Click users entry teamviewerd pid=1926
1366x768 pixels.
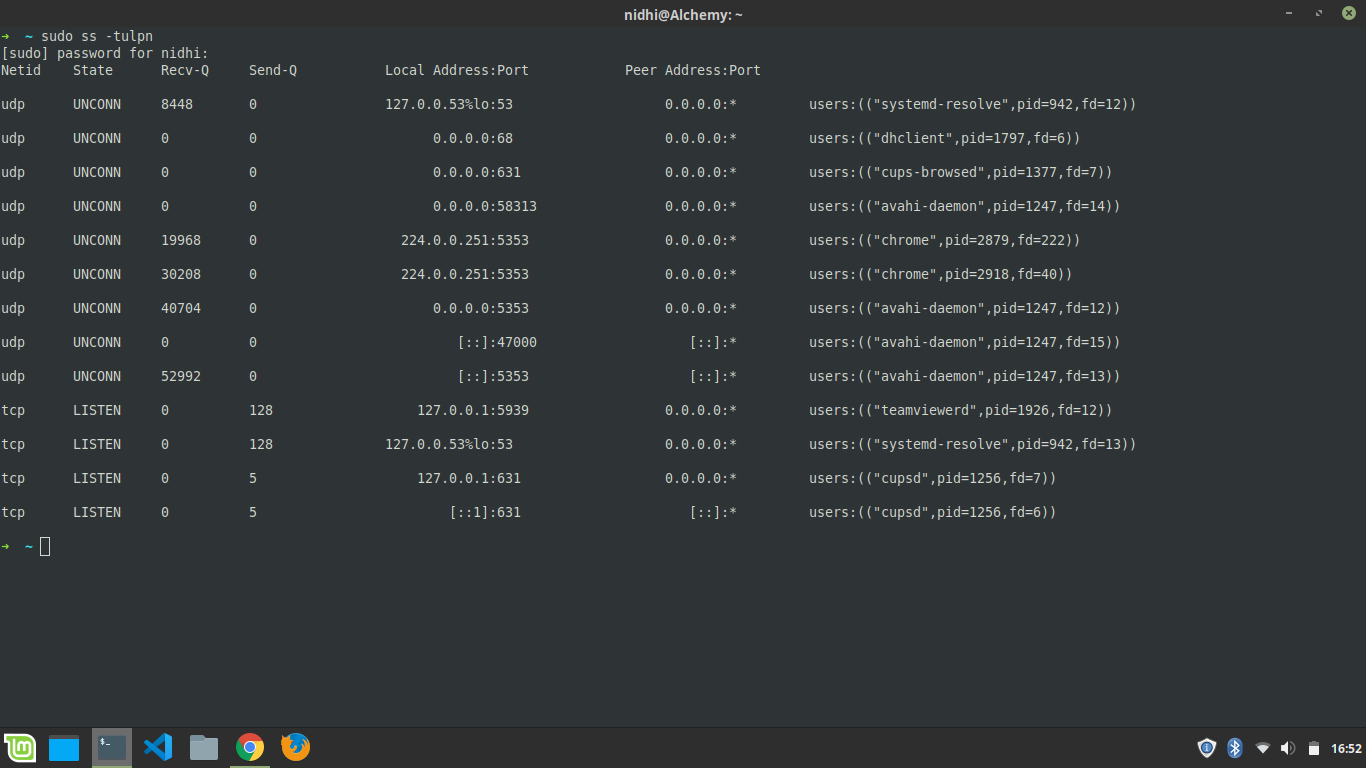[961, 410]
